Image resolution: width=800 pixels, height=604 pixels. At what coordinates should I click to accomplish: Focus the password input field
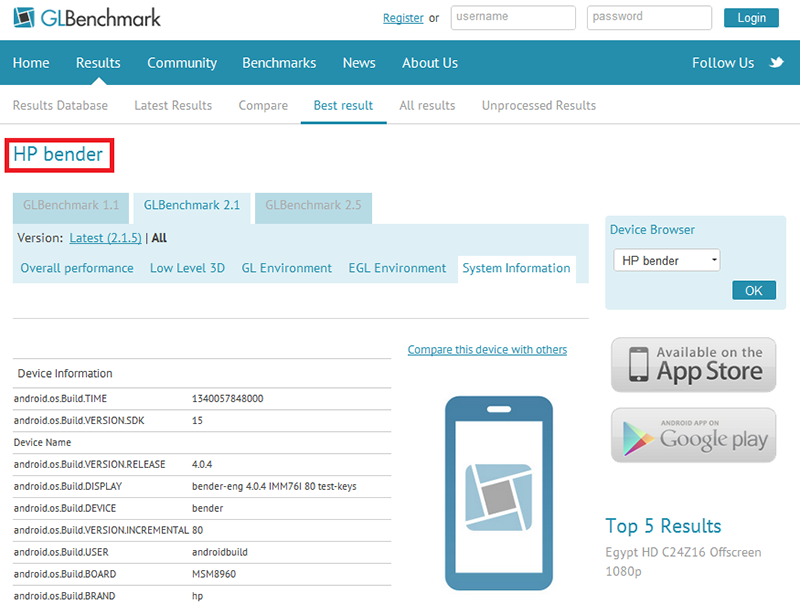point(649,18)
